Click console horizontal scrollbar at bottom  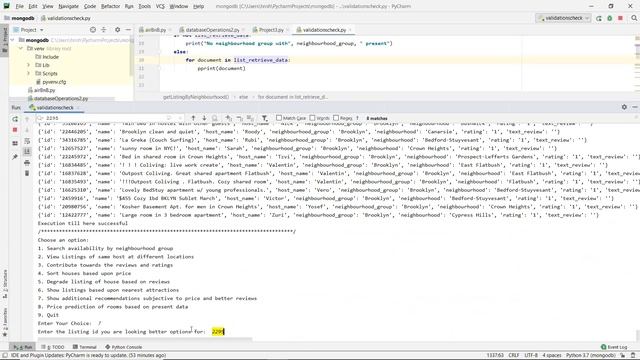point(145,339)
